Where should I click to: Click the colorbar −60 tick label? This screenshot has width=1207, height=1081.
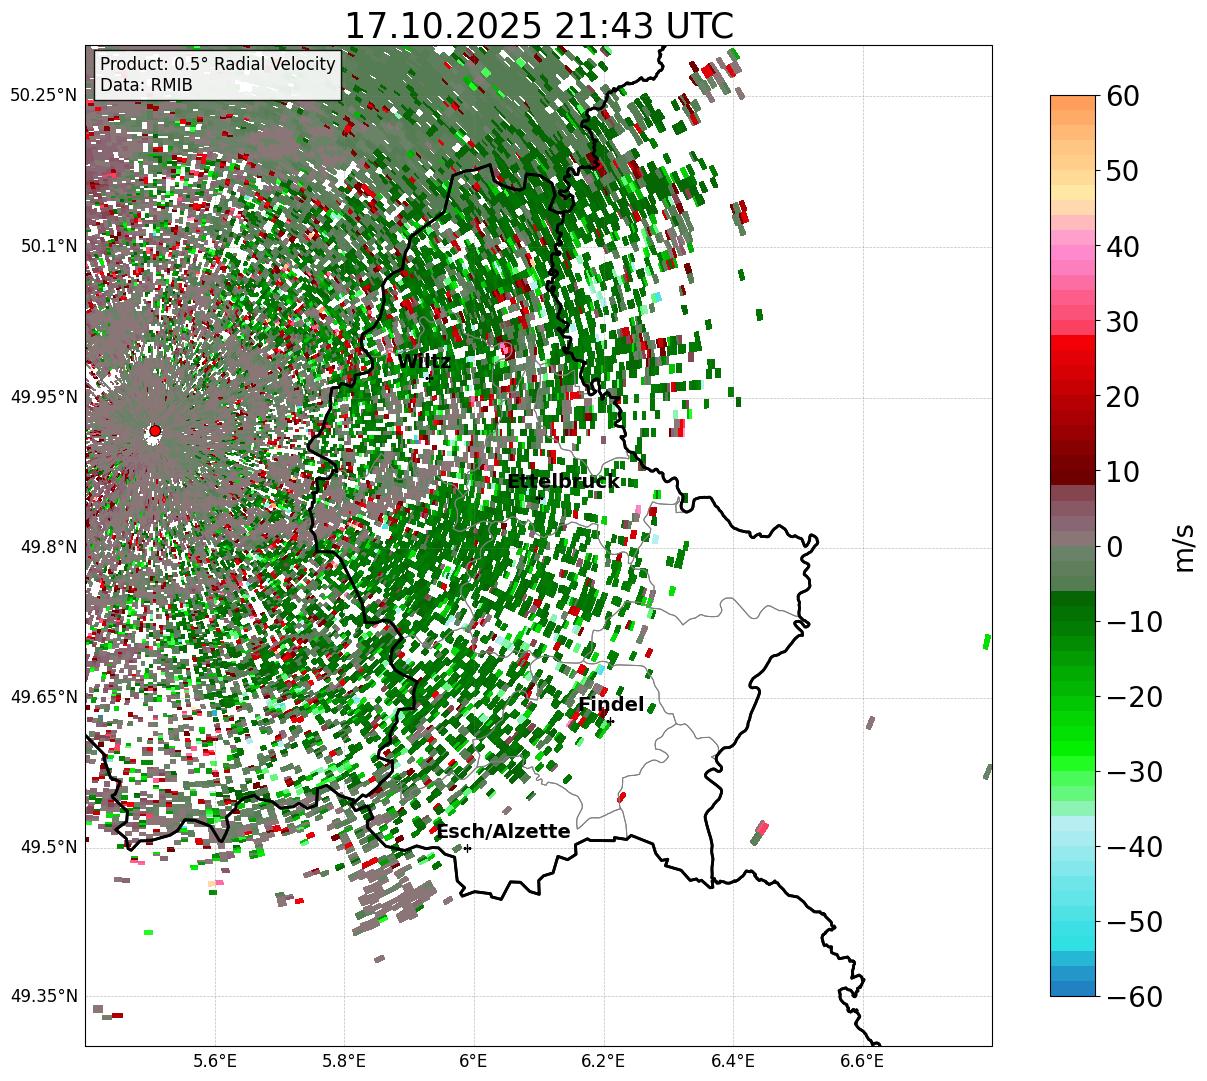tap(1134, 997)
